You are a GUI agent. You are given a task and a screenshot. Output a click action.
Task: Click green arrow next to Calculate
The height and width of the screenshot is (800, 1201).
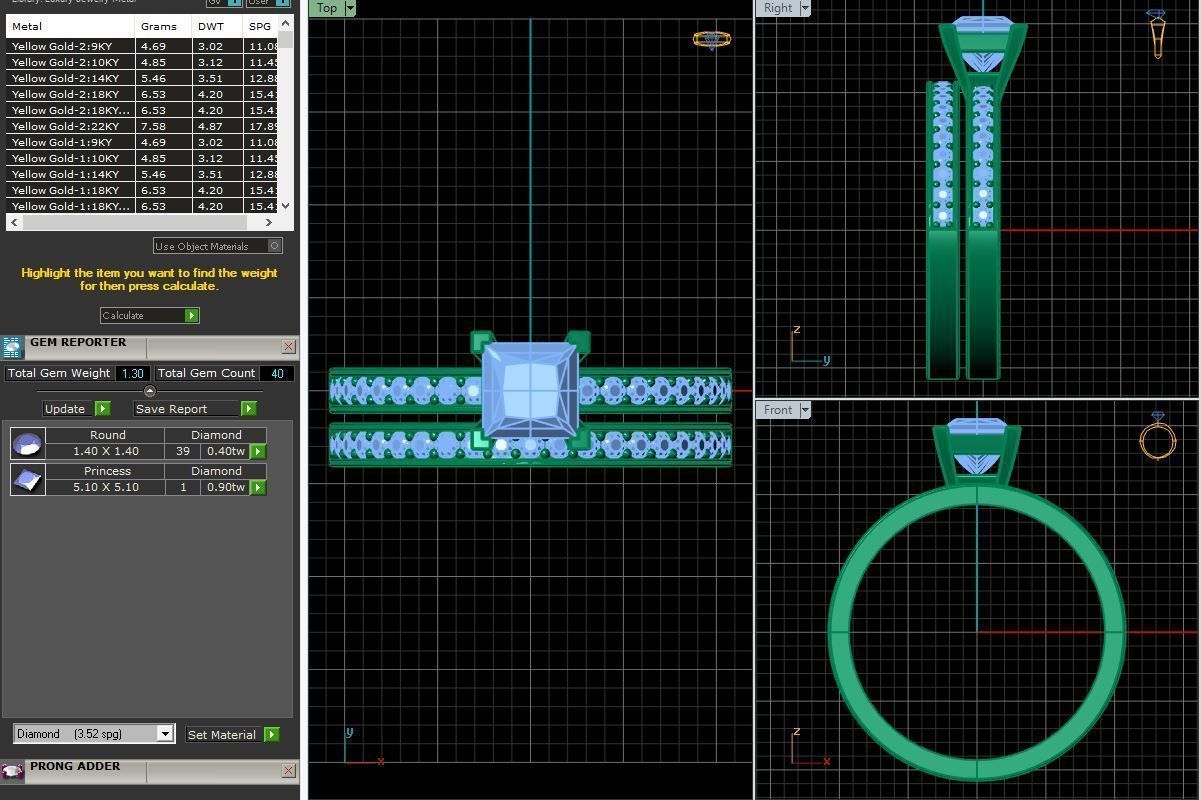(192, 316)
